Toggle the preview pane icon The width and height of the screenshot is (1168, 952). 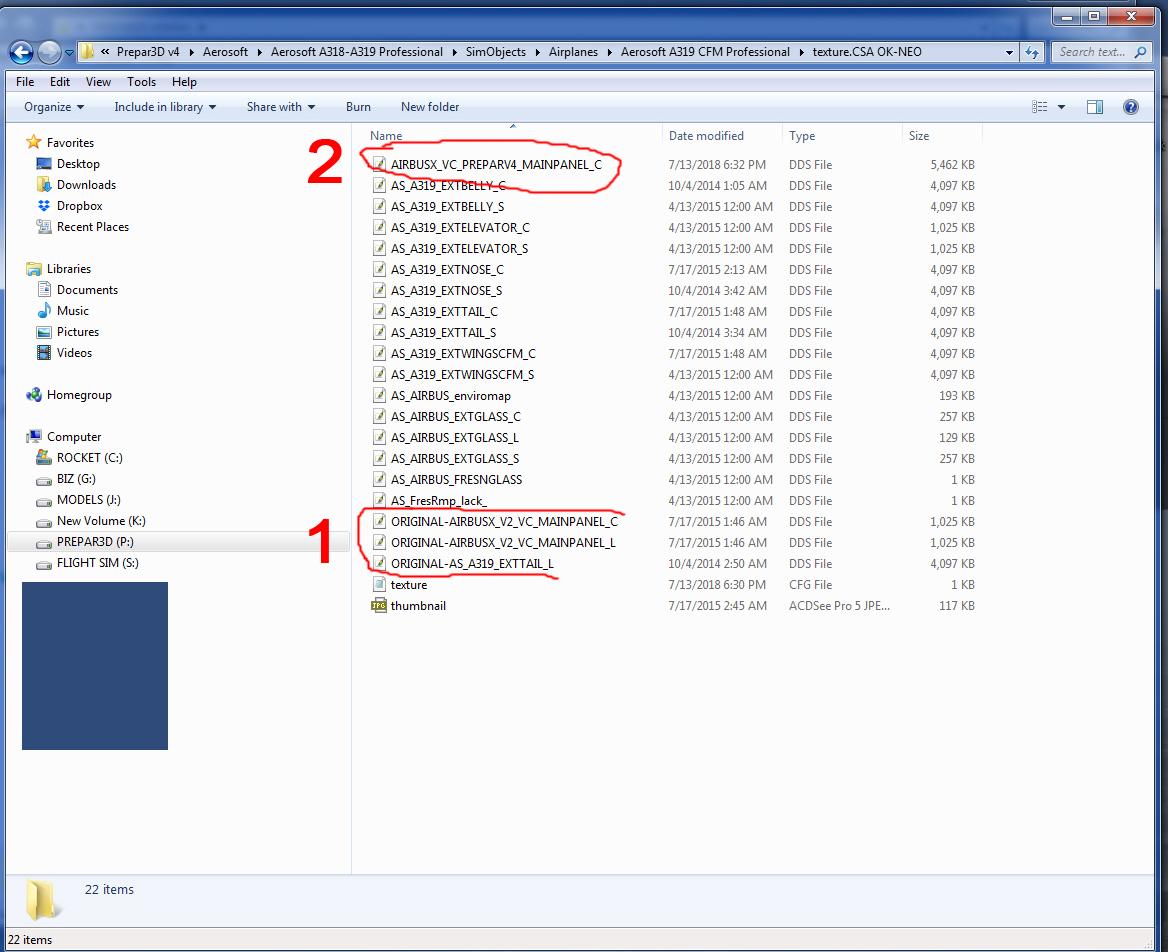1095,107
